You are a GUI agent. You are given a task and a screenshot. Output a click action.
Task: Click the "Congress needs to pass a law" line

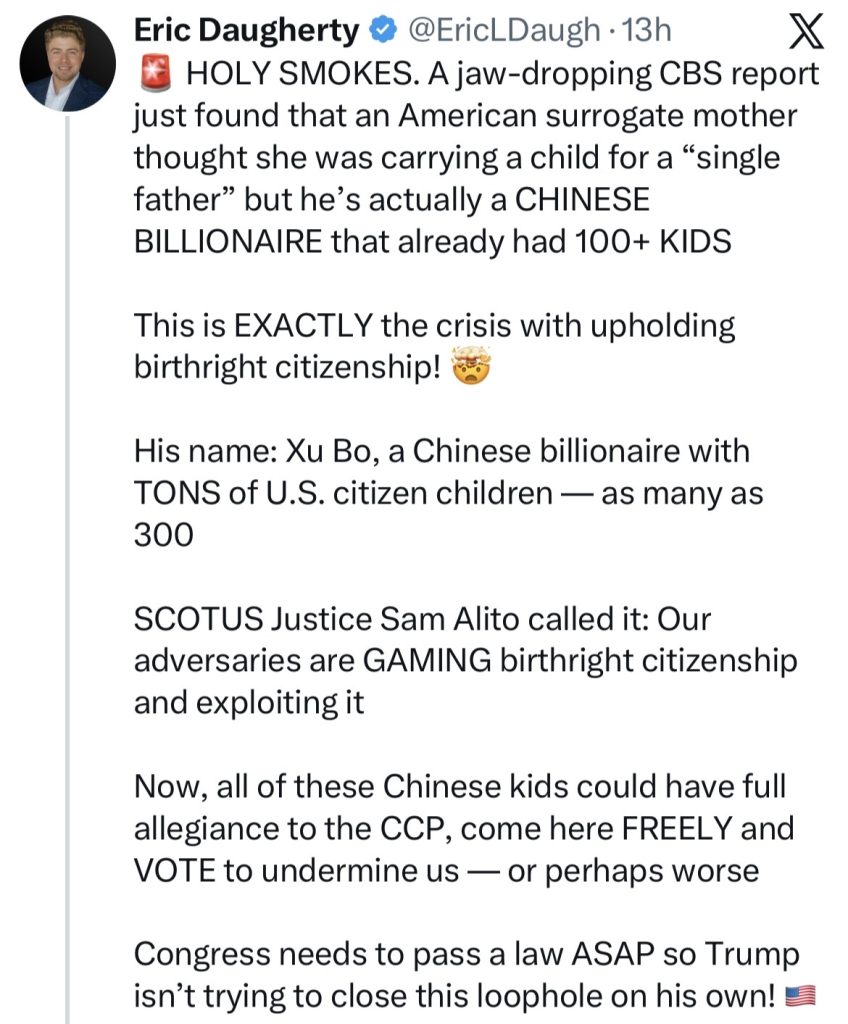(x=466, y=954)
